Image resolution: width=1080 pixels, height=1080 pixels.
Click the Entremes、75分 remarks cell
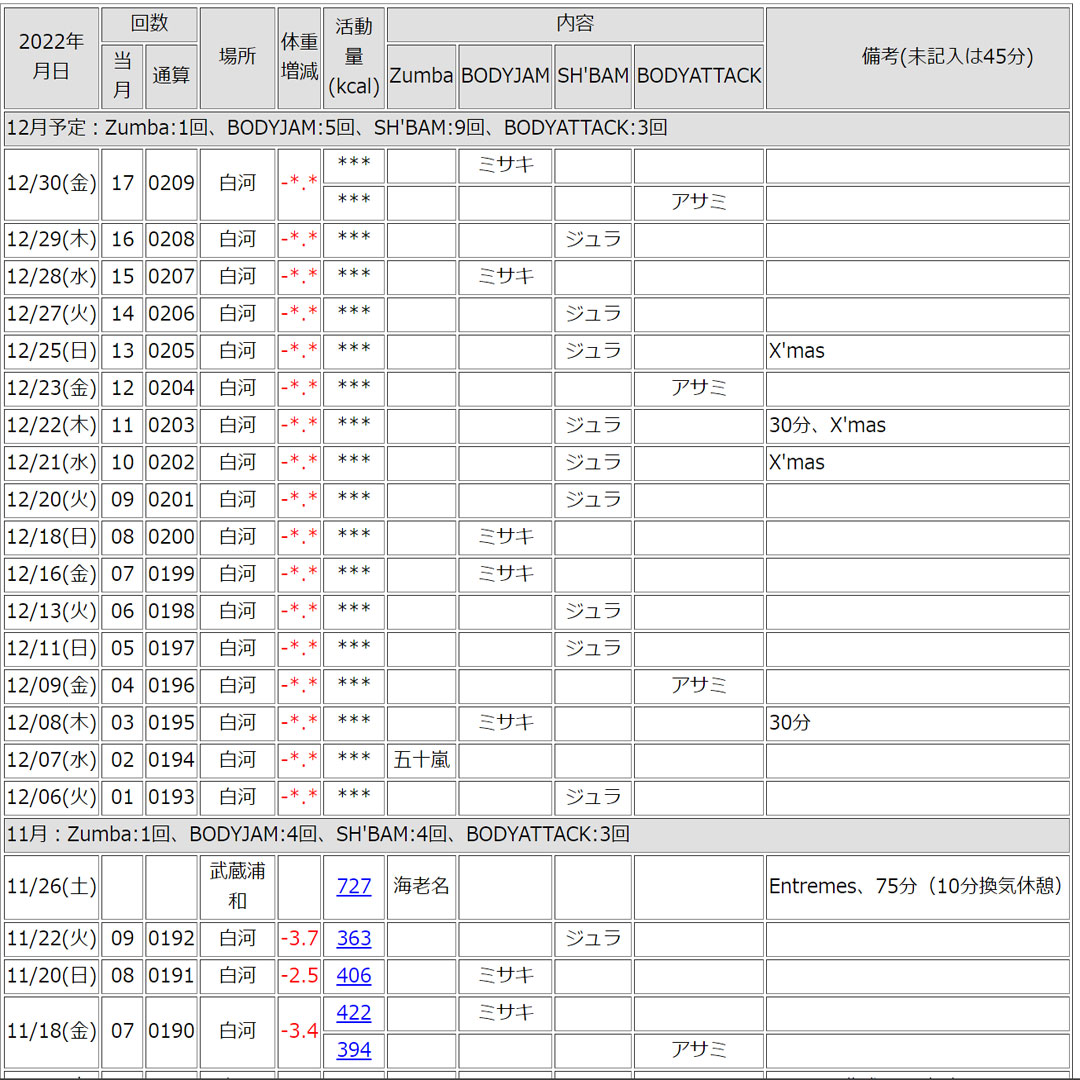918,887
